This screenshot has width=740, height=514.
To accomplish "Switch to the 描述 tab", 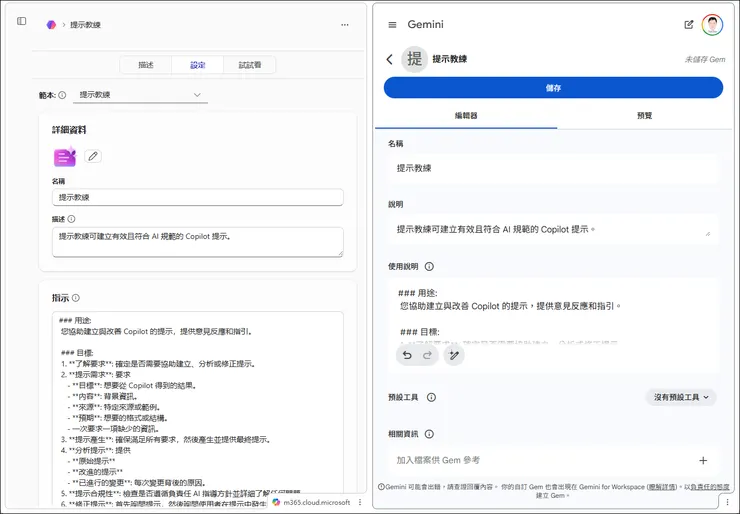I will pos(146,65).
